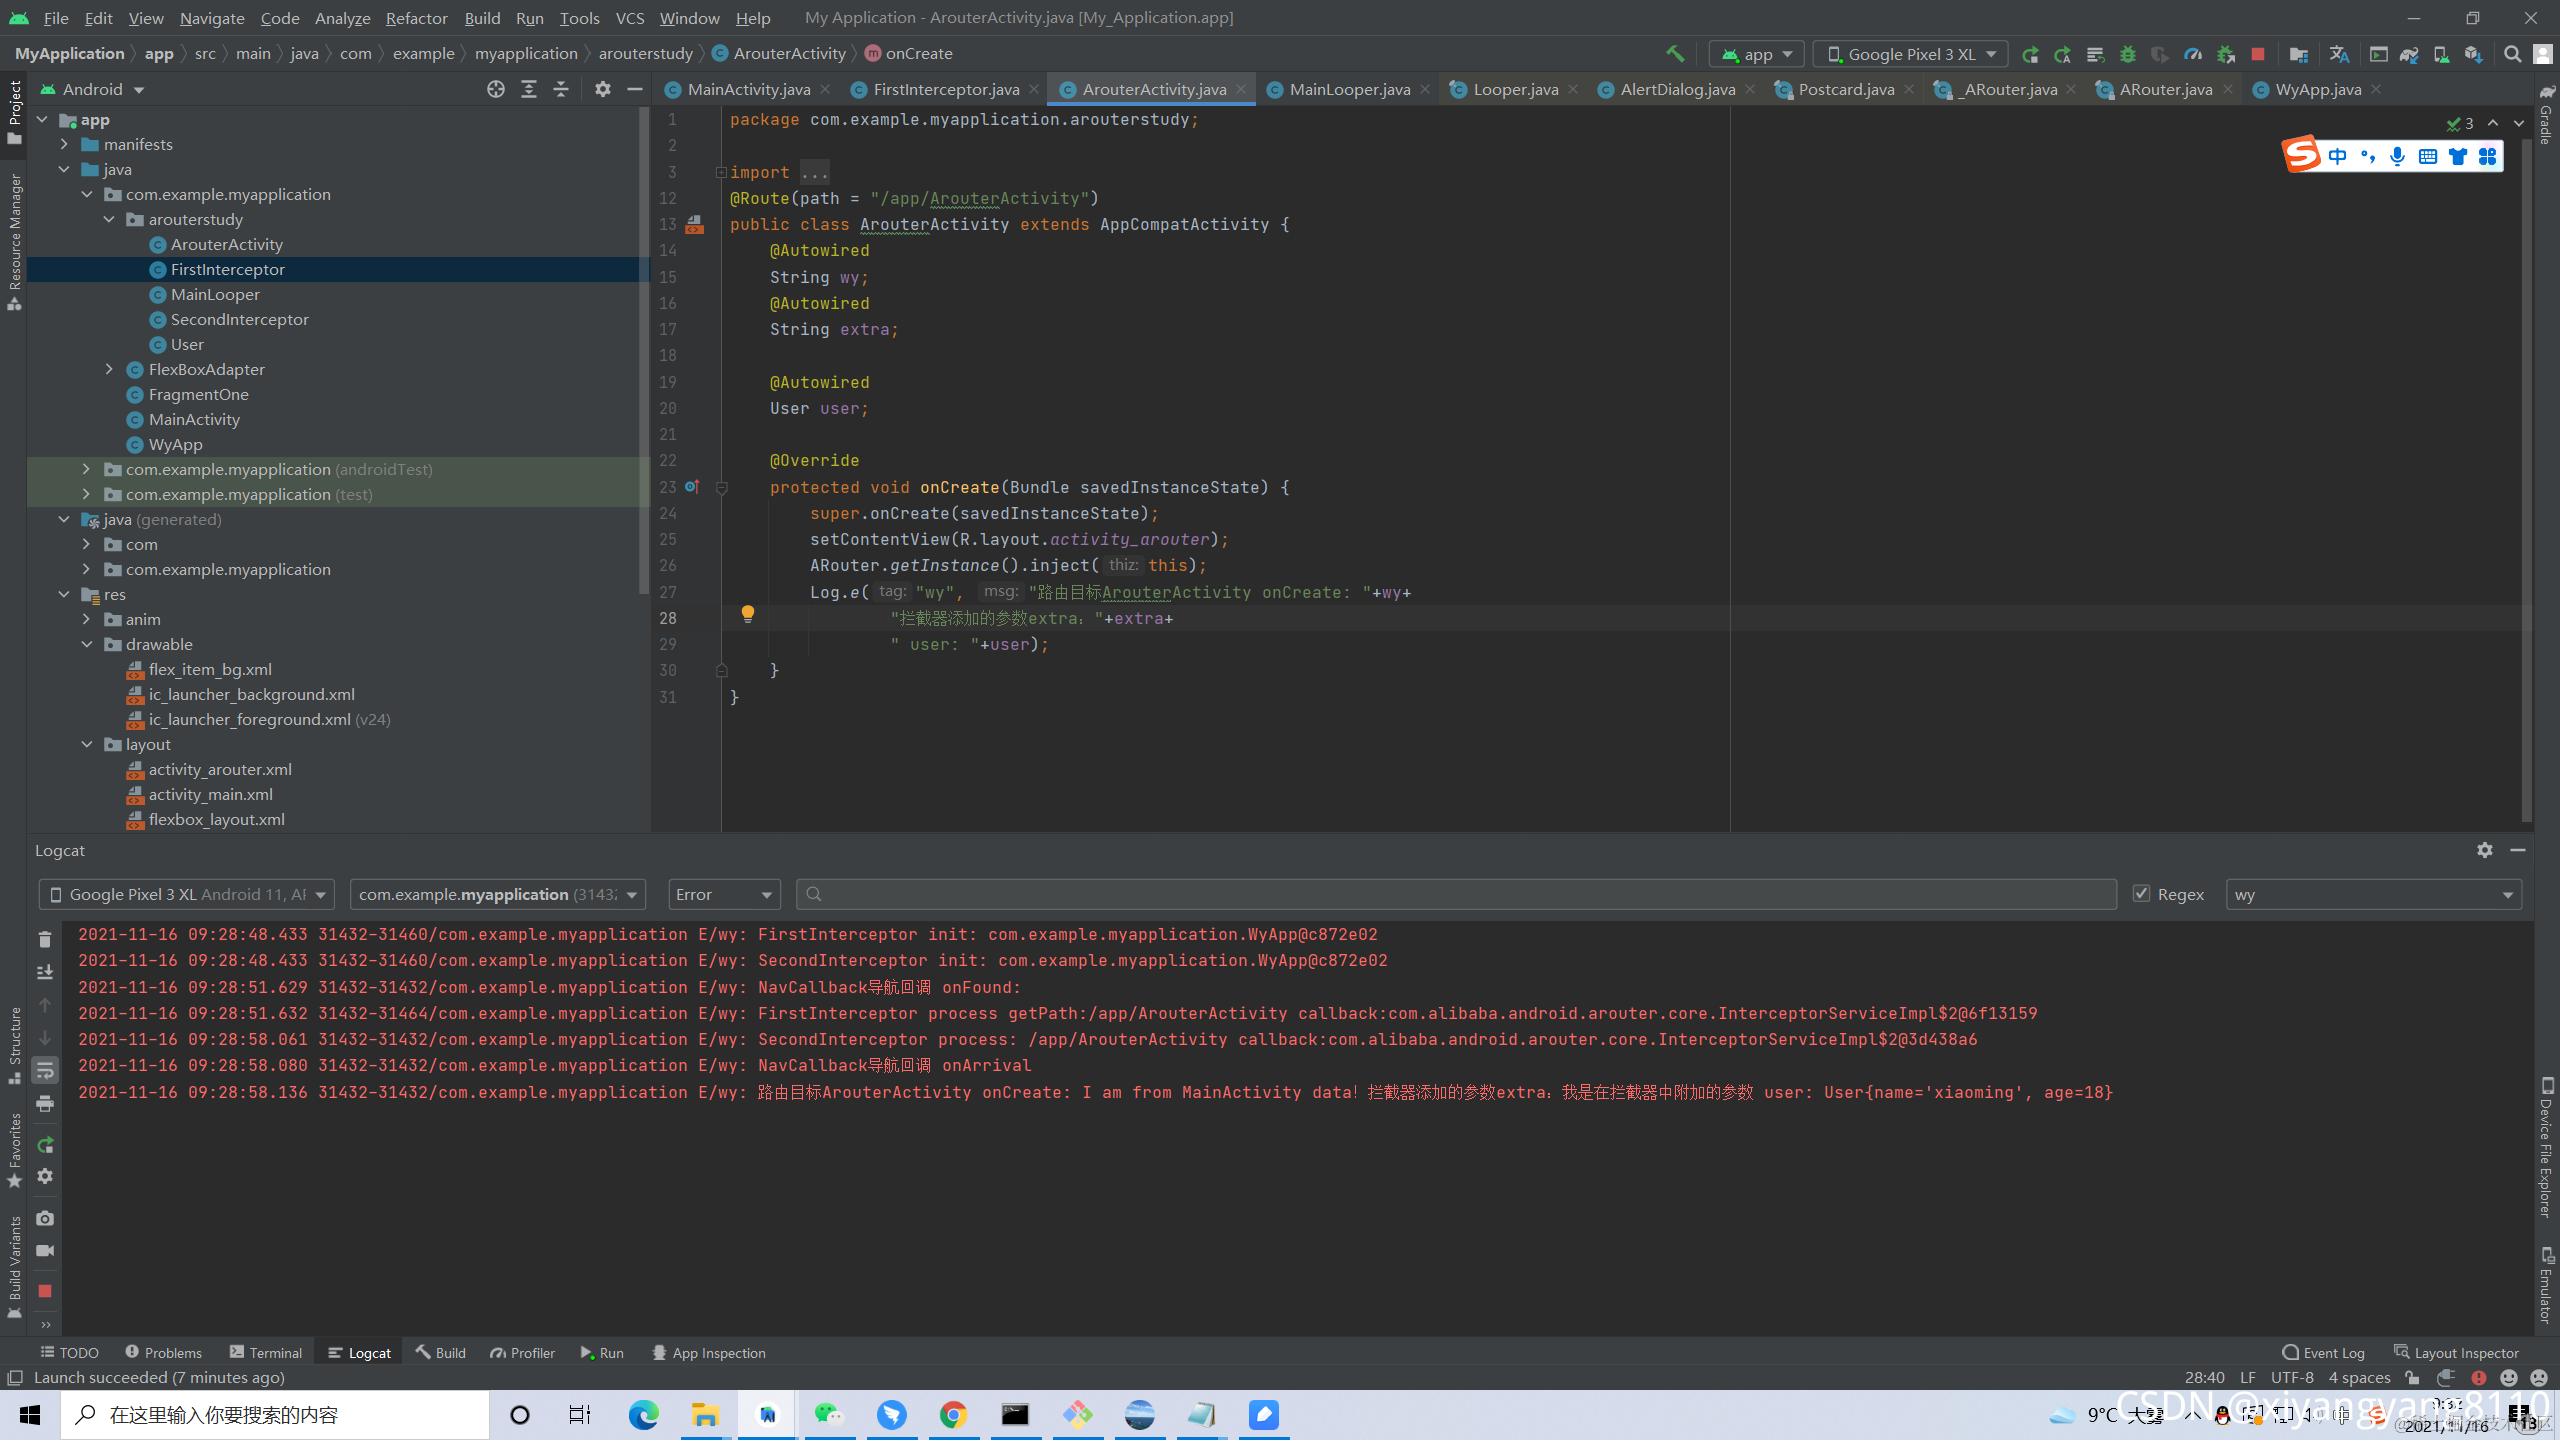Open the Profiler speedometer icon in toolbar
2560x1440 pixels.
2193,54
